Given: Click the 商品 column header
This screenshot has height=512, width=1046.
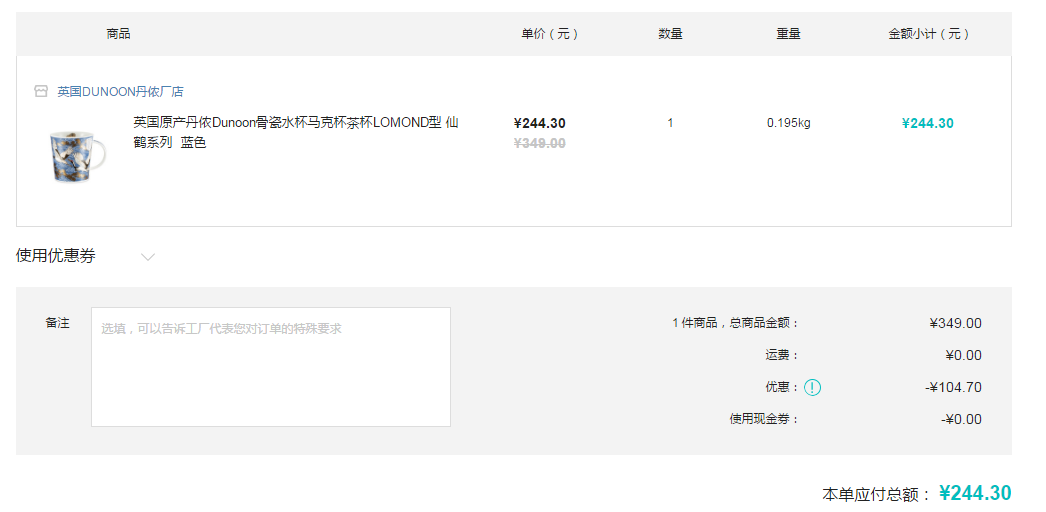Looking at the screenshot, I should click(x=118, y=34).
